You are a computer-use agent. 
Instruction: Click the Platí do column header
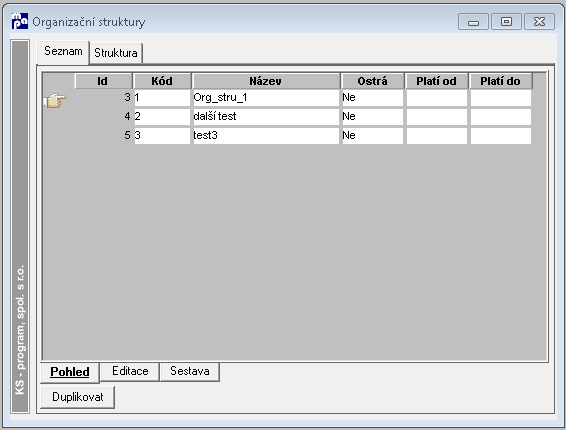pyautogui.click(x=500, y=81)
